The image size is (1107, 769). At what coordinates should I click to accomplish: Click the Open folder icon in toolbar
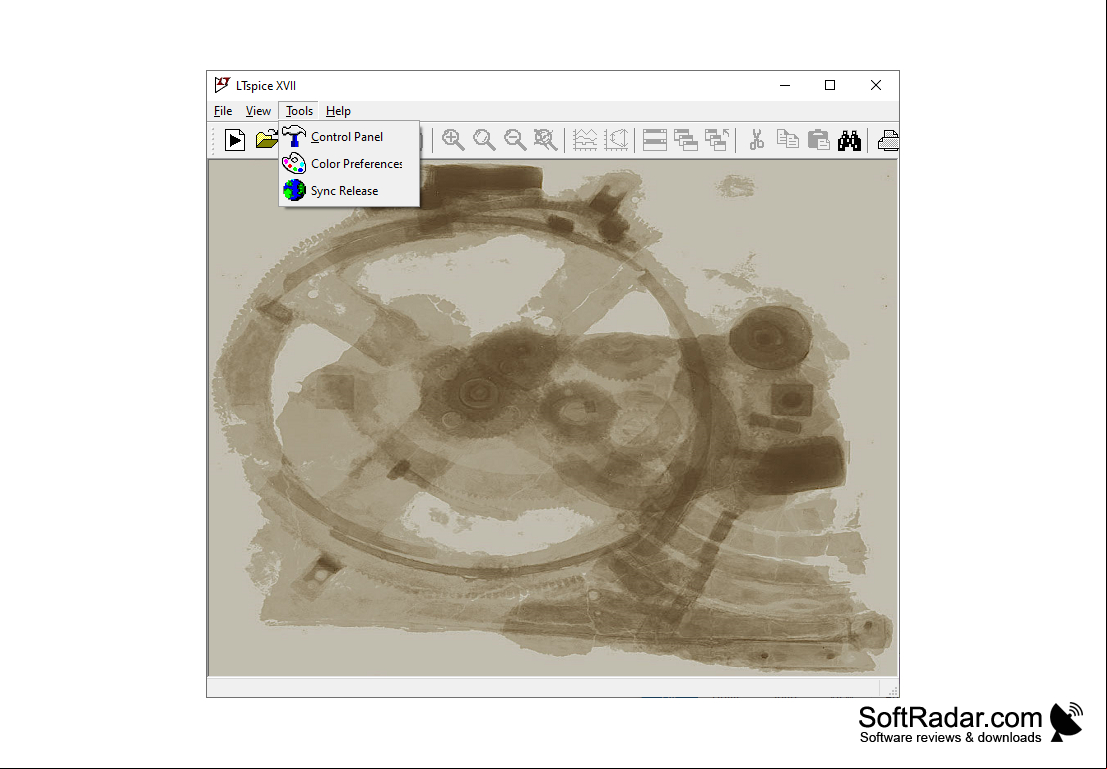coord(267,140)
